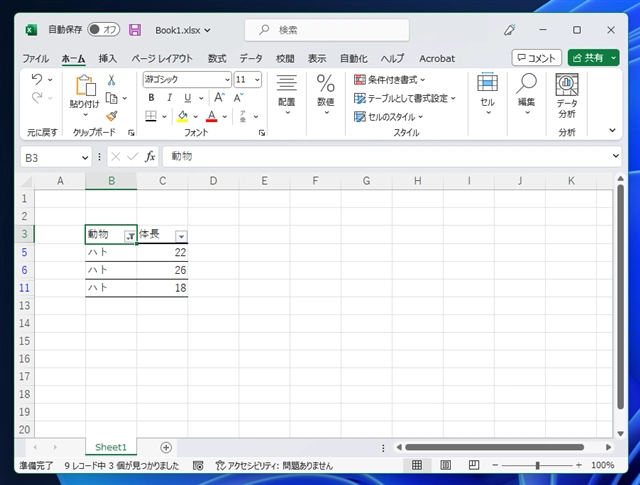Open the 挿入 ribbon tab

point(108,58)
